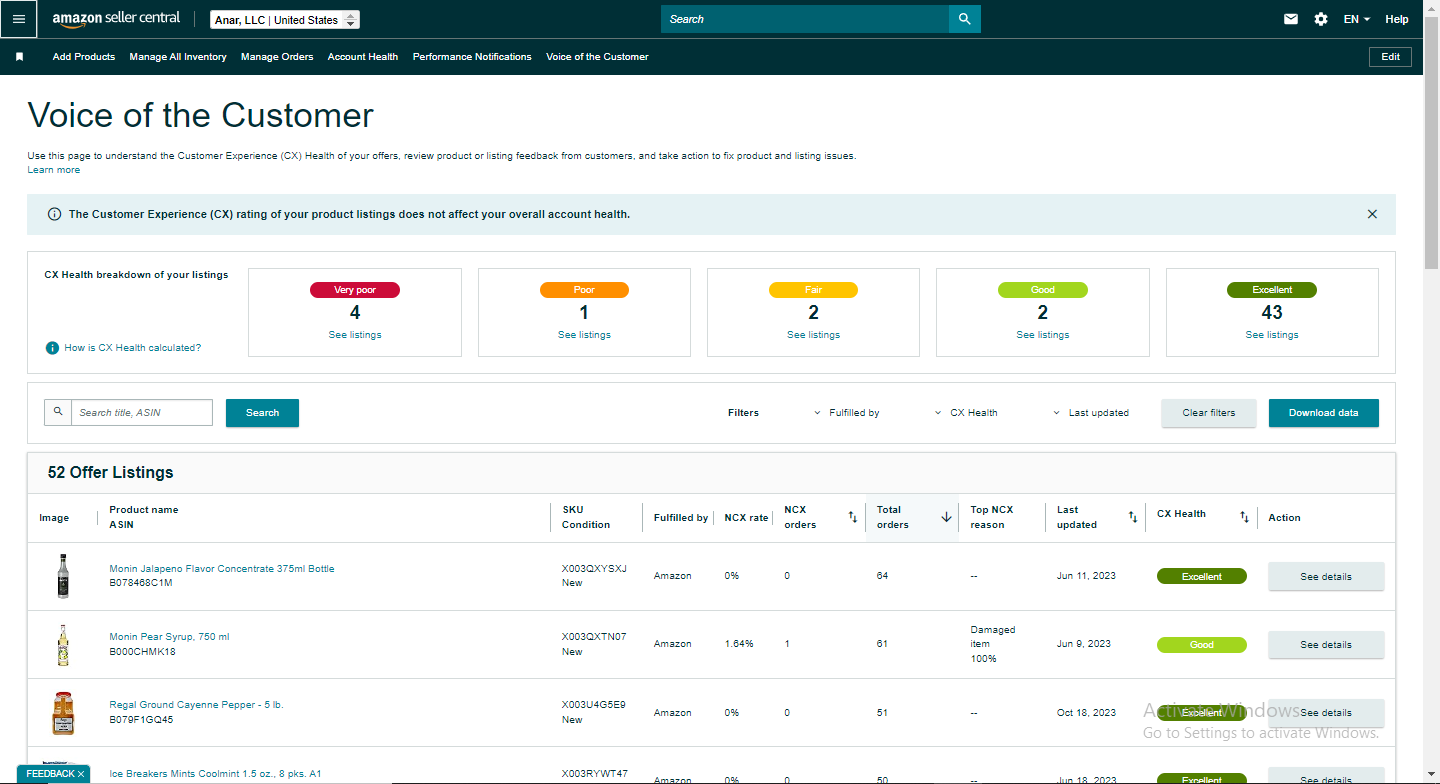
Task: Click the Search title, ASIN input field
Action: click(x=142, y=412)
